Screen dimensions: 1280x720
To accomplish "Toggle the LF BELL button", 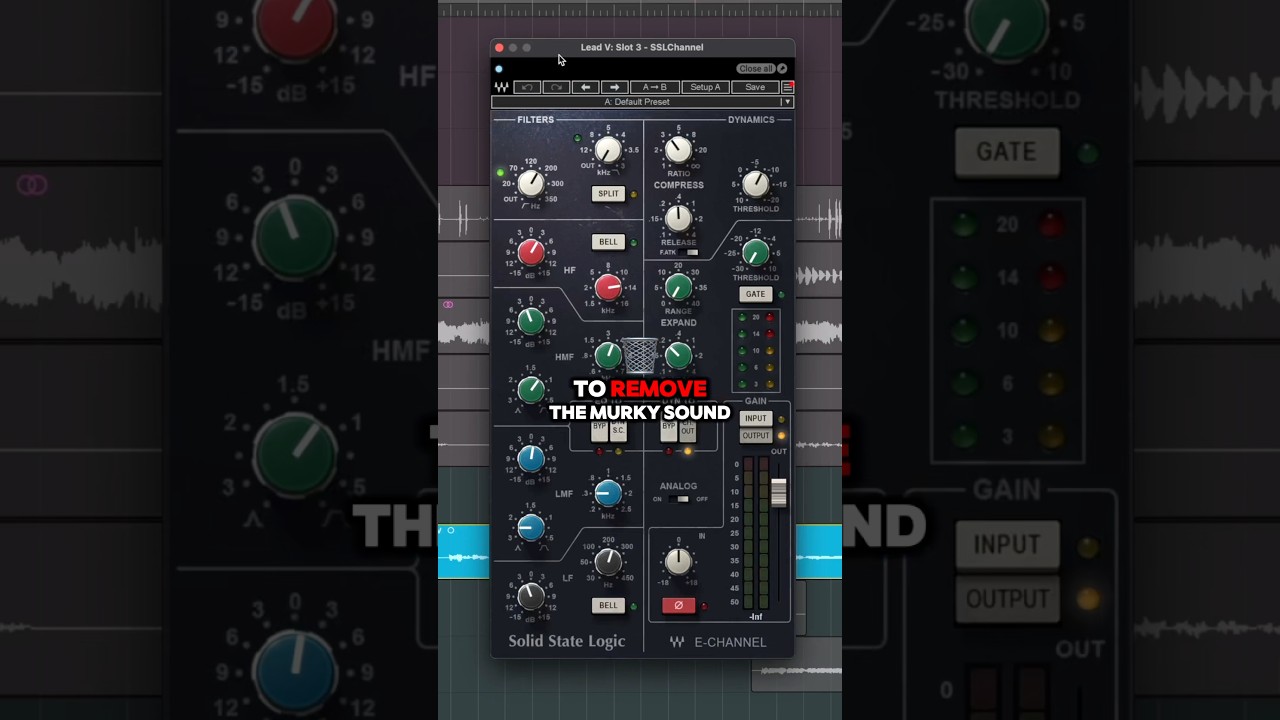I will [608, 605].
